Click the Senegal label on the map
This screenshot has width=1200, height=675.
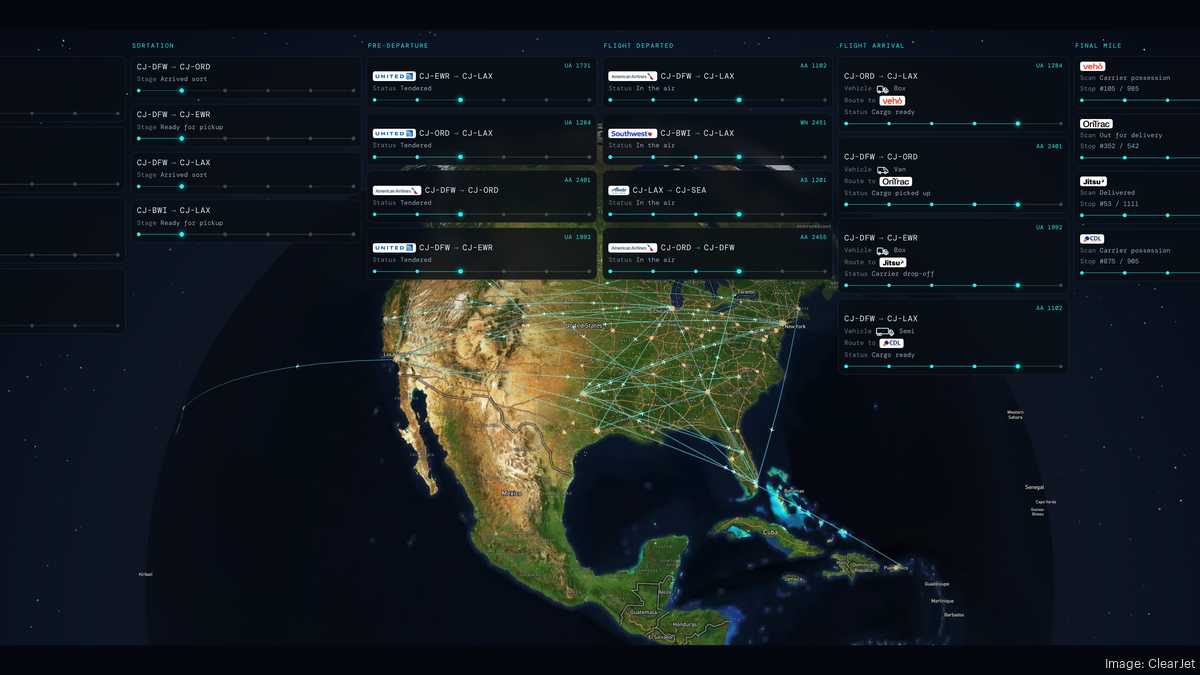[x=1034, y=487]
